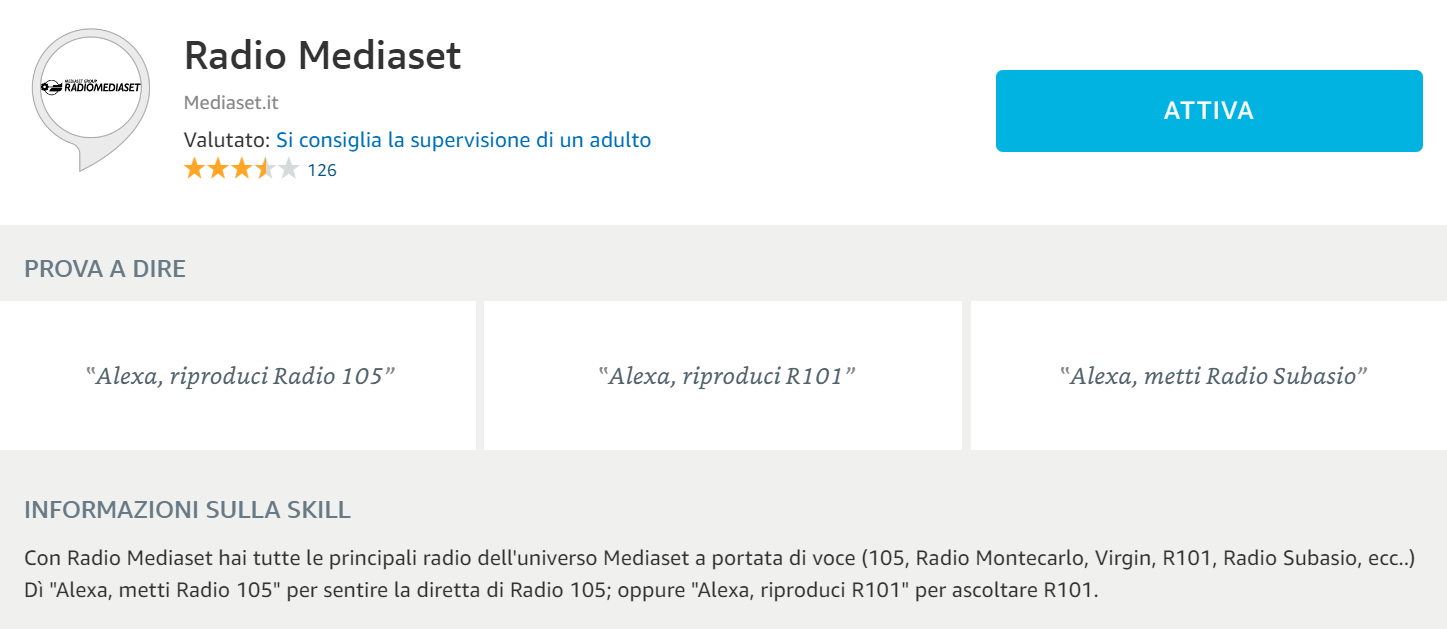Click the PROVA A DIRE section header
This screenshot has width=1447, height=629.
tap(105, 269)
